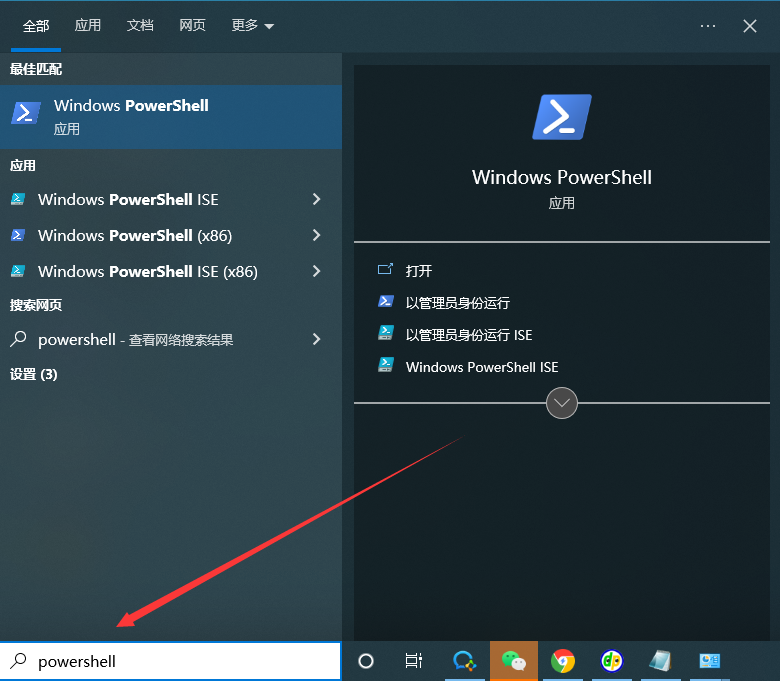Open the Notepad icon on the taskbar
Image resolution: width=780 pixels, height=681 pixels.
pos(660,661)
